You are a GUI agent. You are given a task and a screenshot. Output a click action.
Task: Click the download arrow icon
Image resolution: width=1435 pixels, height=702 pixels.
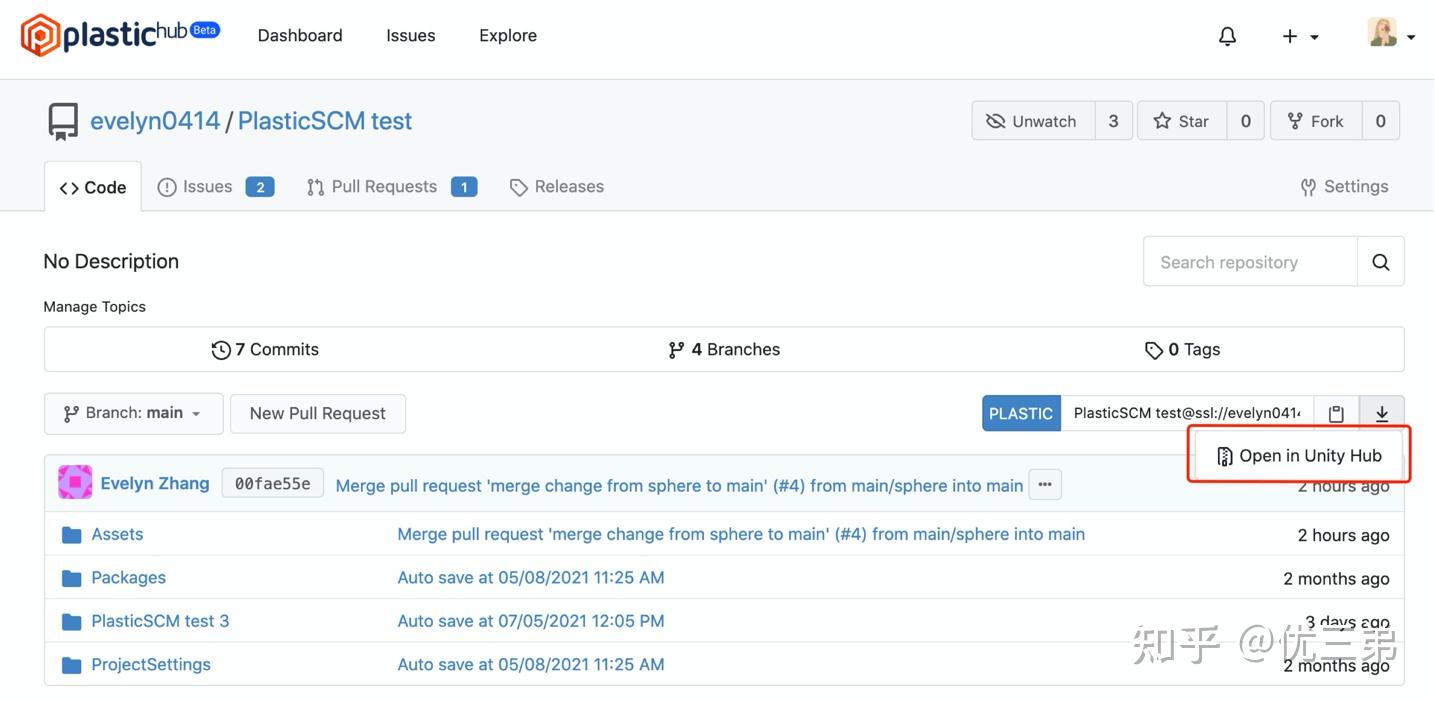(1382, 414)
